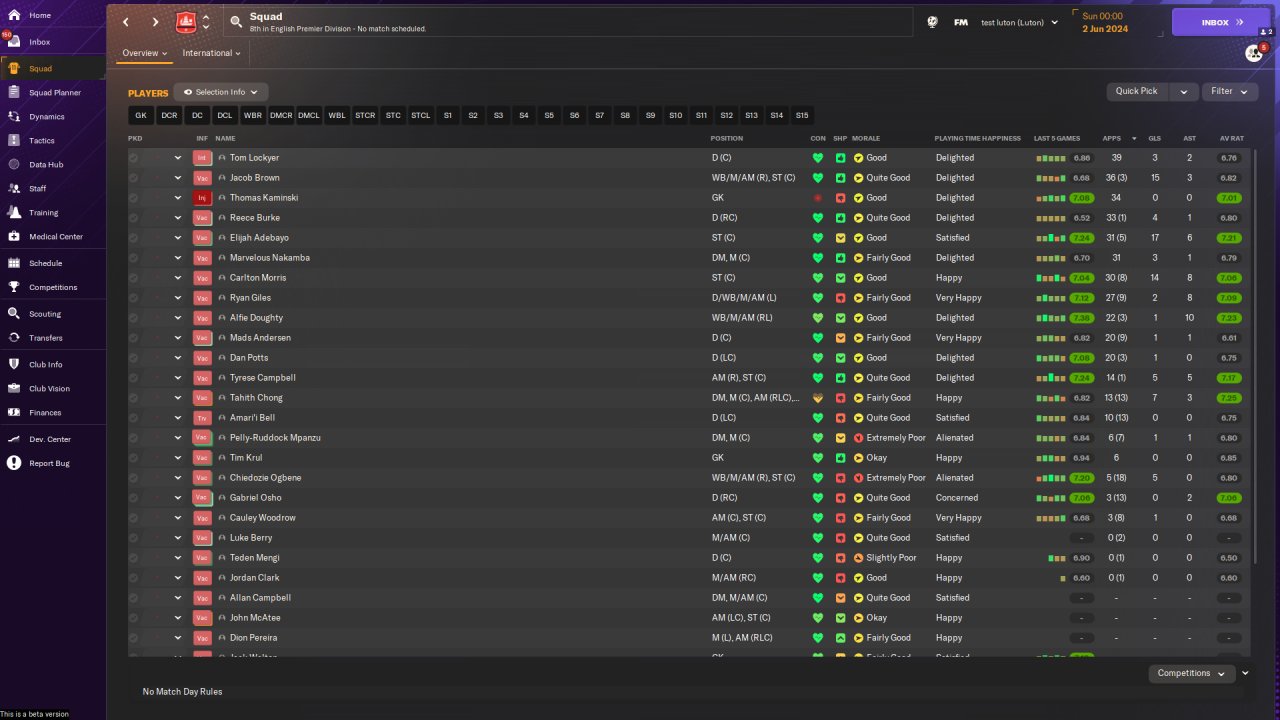Image resolution: width=1280 pixels, height=720 pixels.
Task: Open the Dev. Center
Action: pyautogui.click(x=52, y=440)
